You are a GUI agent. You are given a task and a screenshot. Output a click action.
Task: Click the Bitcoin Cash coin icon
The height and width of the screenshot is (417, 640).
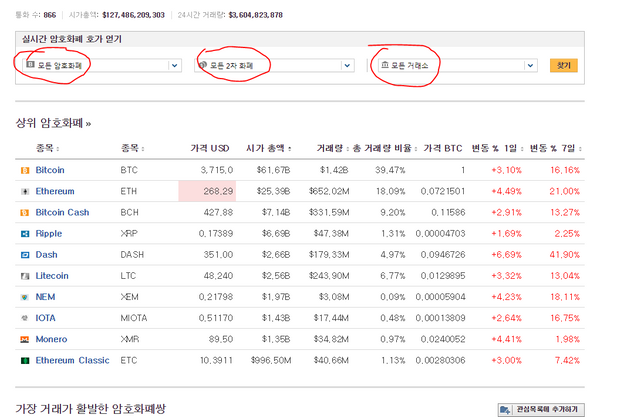coord(25,213)
